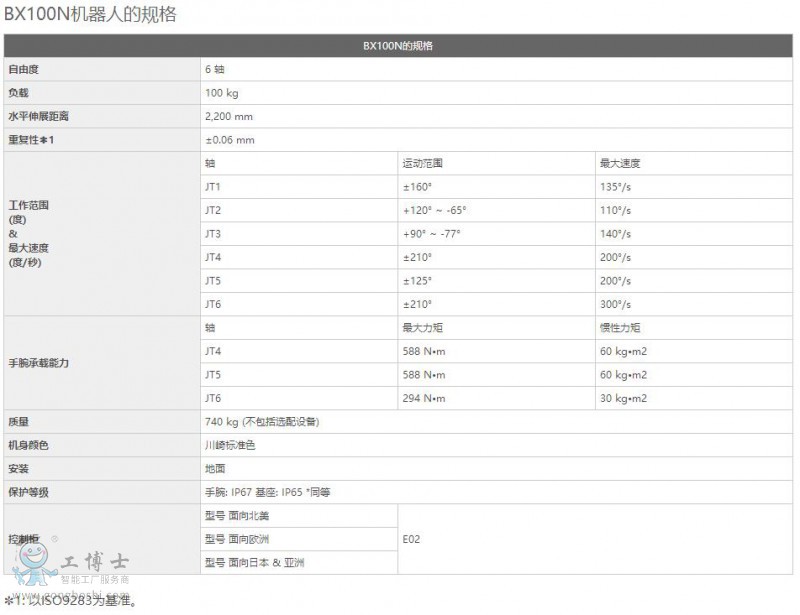Click the table header BX100N的规格
This screenshot has width=800, height=615.
pos(398,46)
